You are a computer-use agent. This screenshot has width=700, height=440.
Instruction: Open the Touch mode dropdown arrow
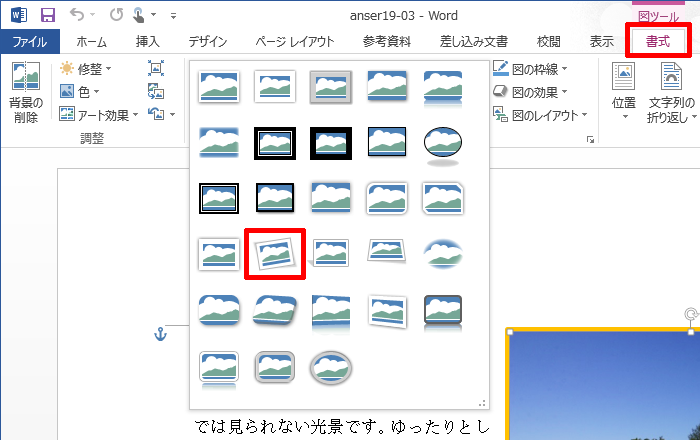click(x=153, y=15)
